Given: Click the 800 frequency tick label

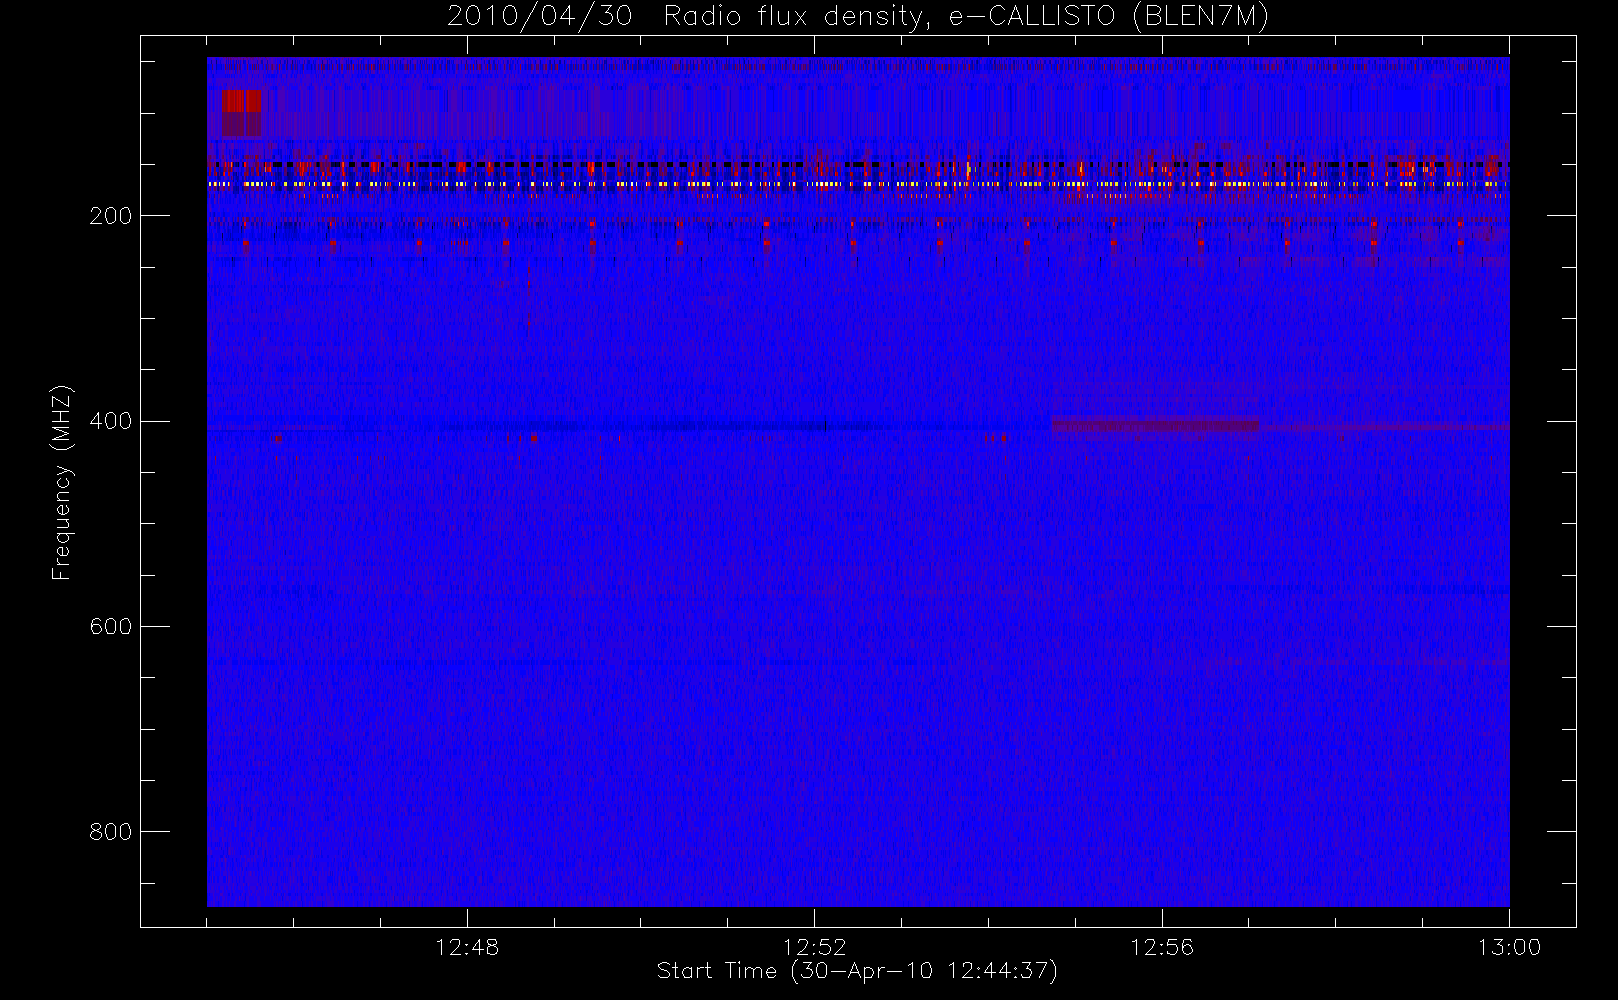Looking at the screenshot, I should coord(110,832).
